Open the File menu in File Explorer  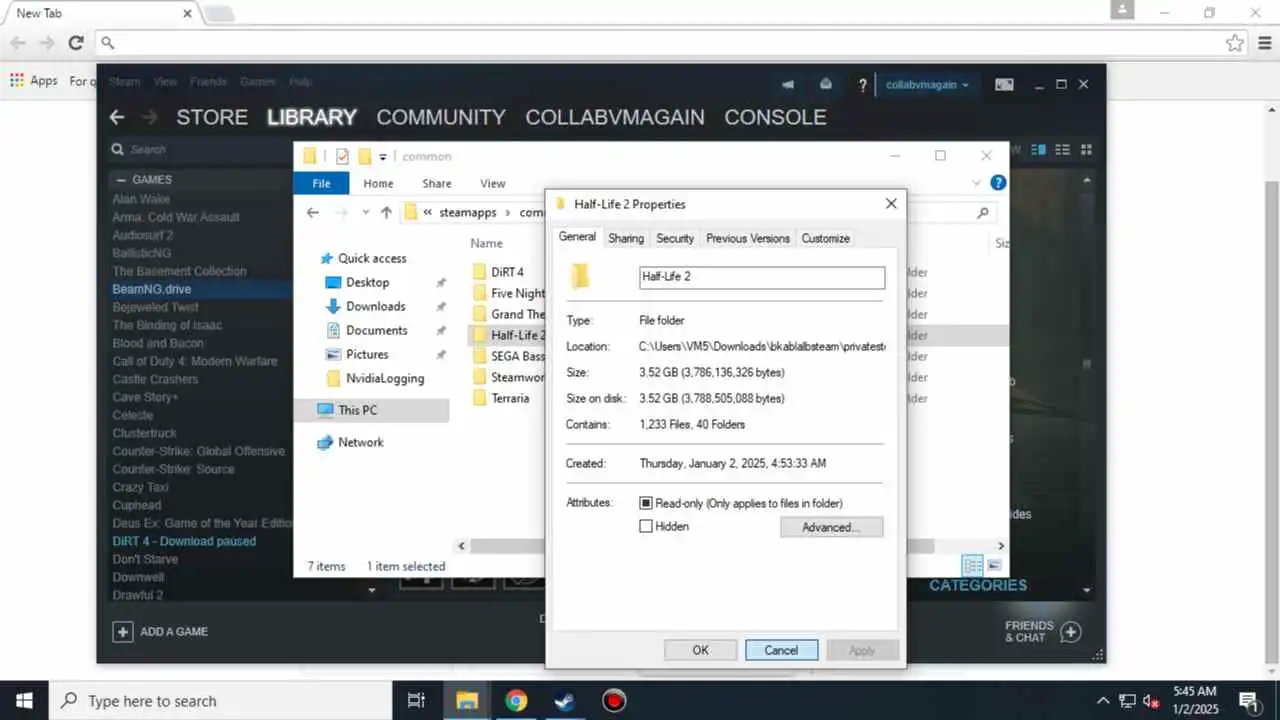[321, 183]
